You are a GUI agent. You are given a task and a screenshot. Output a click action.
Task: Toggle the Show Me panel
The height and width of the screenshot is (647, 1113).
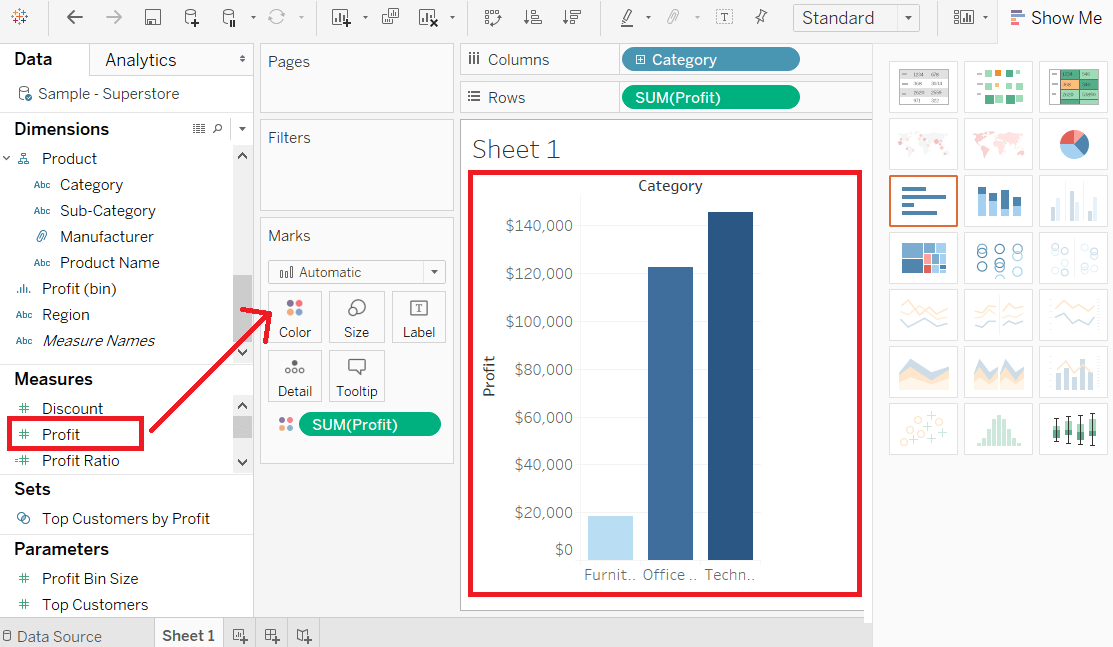pos(1056,18)
